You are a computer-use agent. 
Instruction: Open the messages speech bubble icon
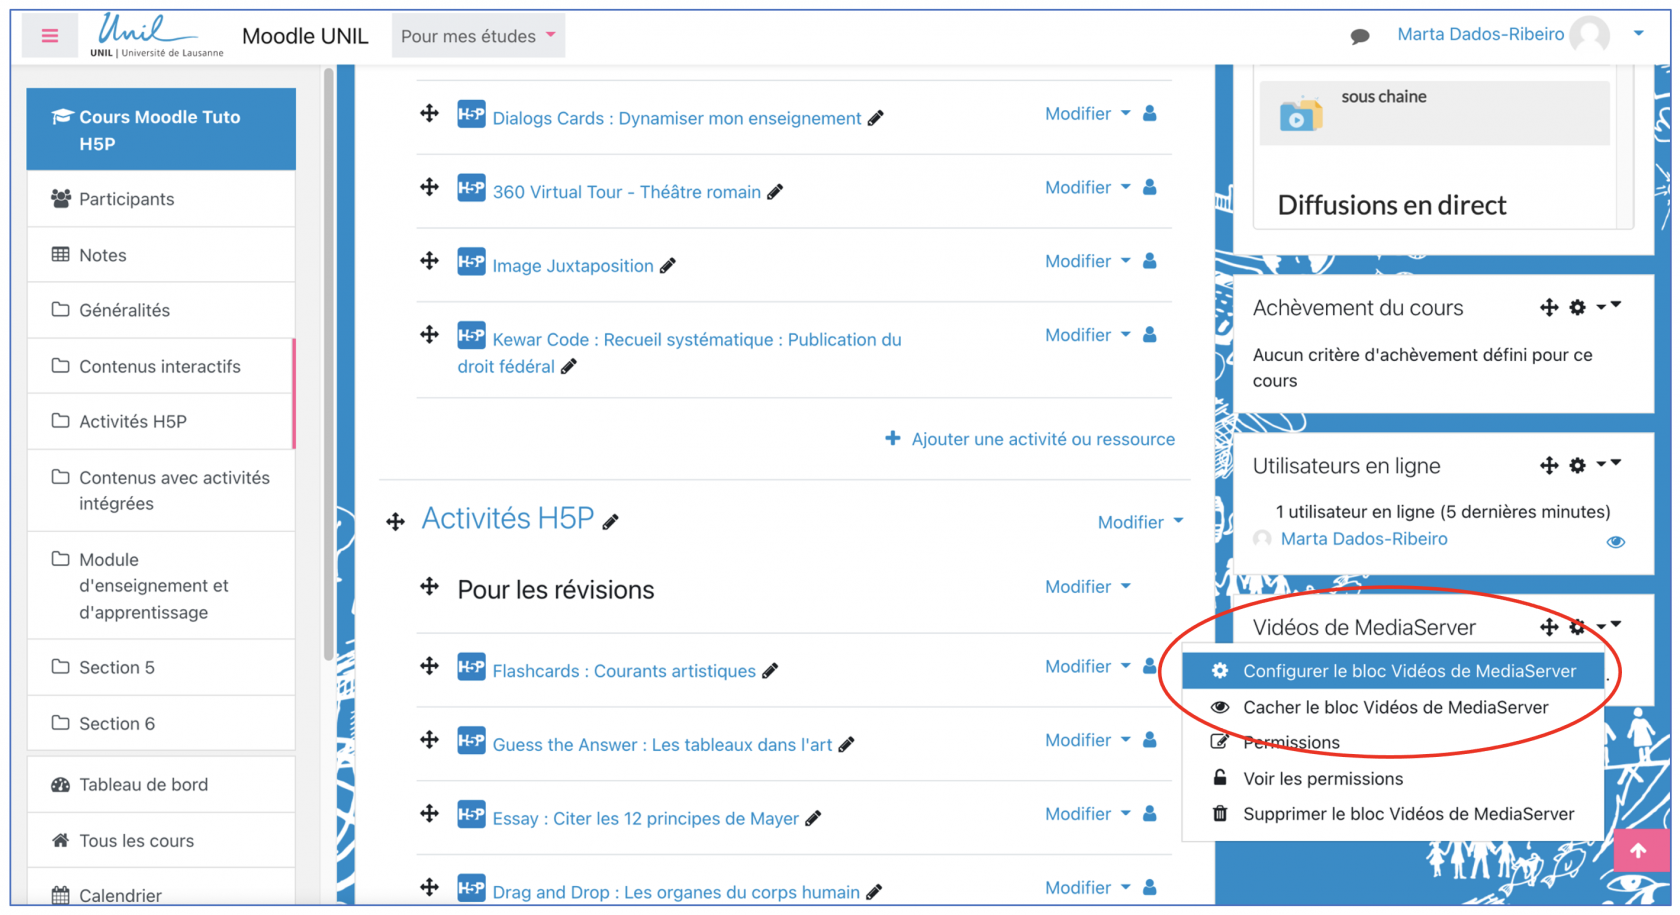[1359, 37]
